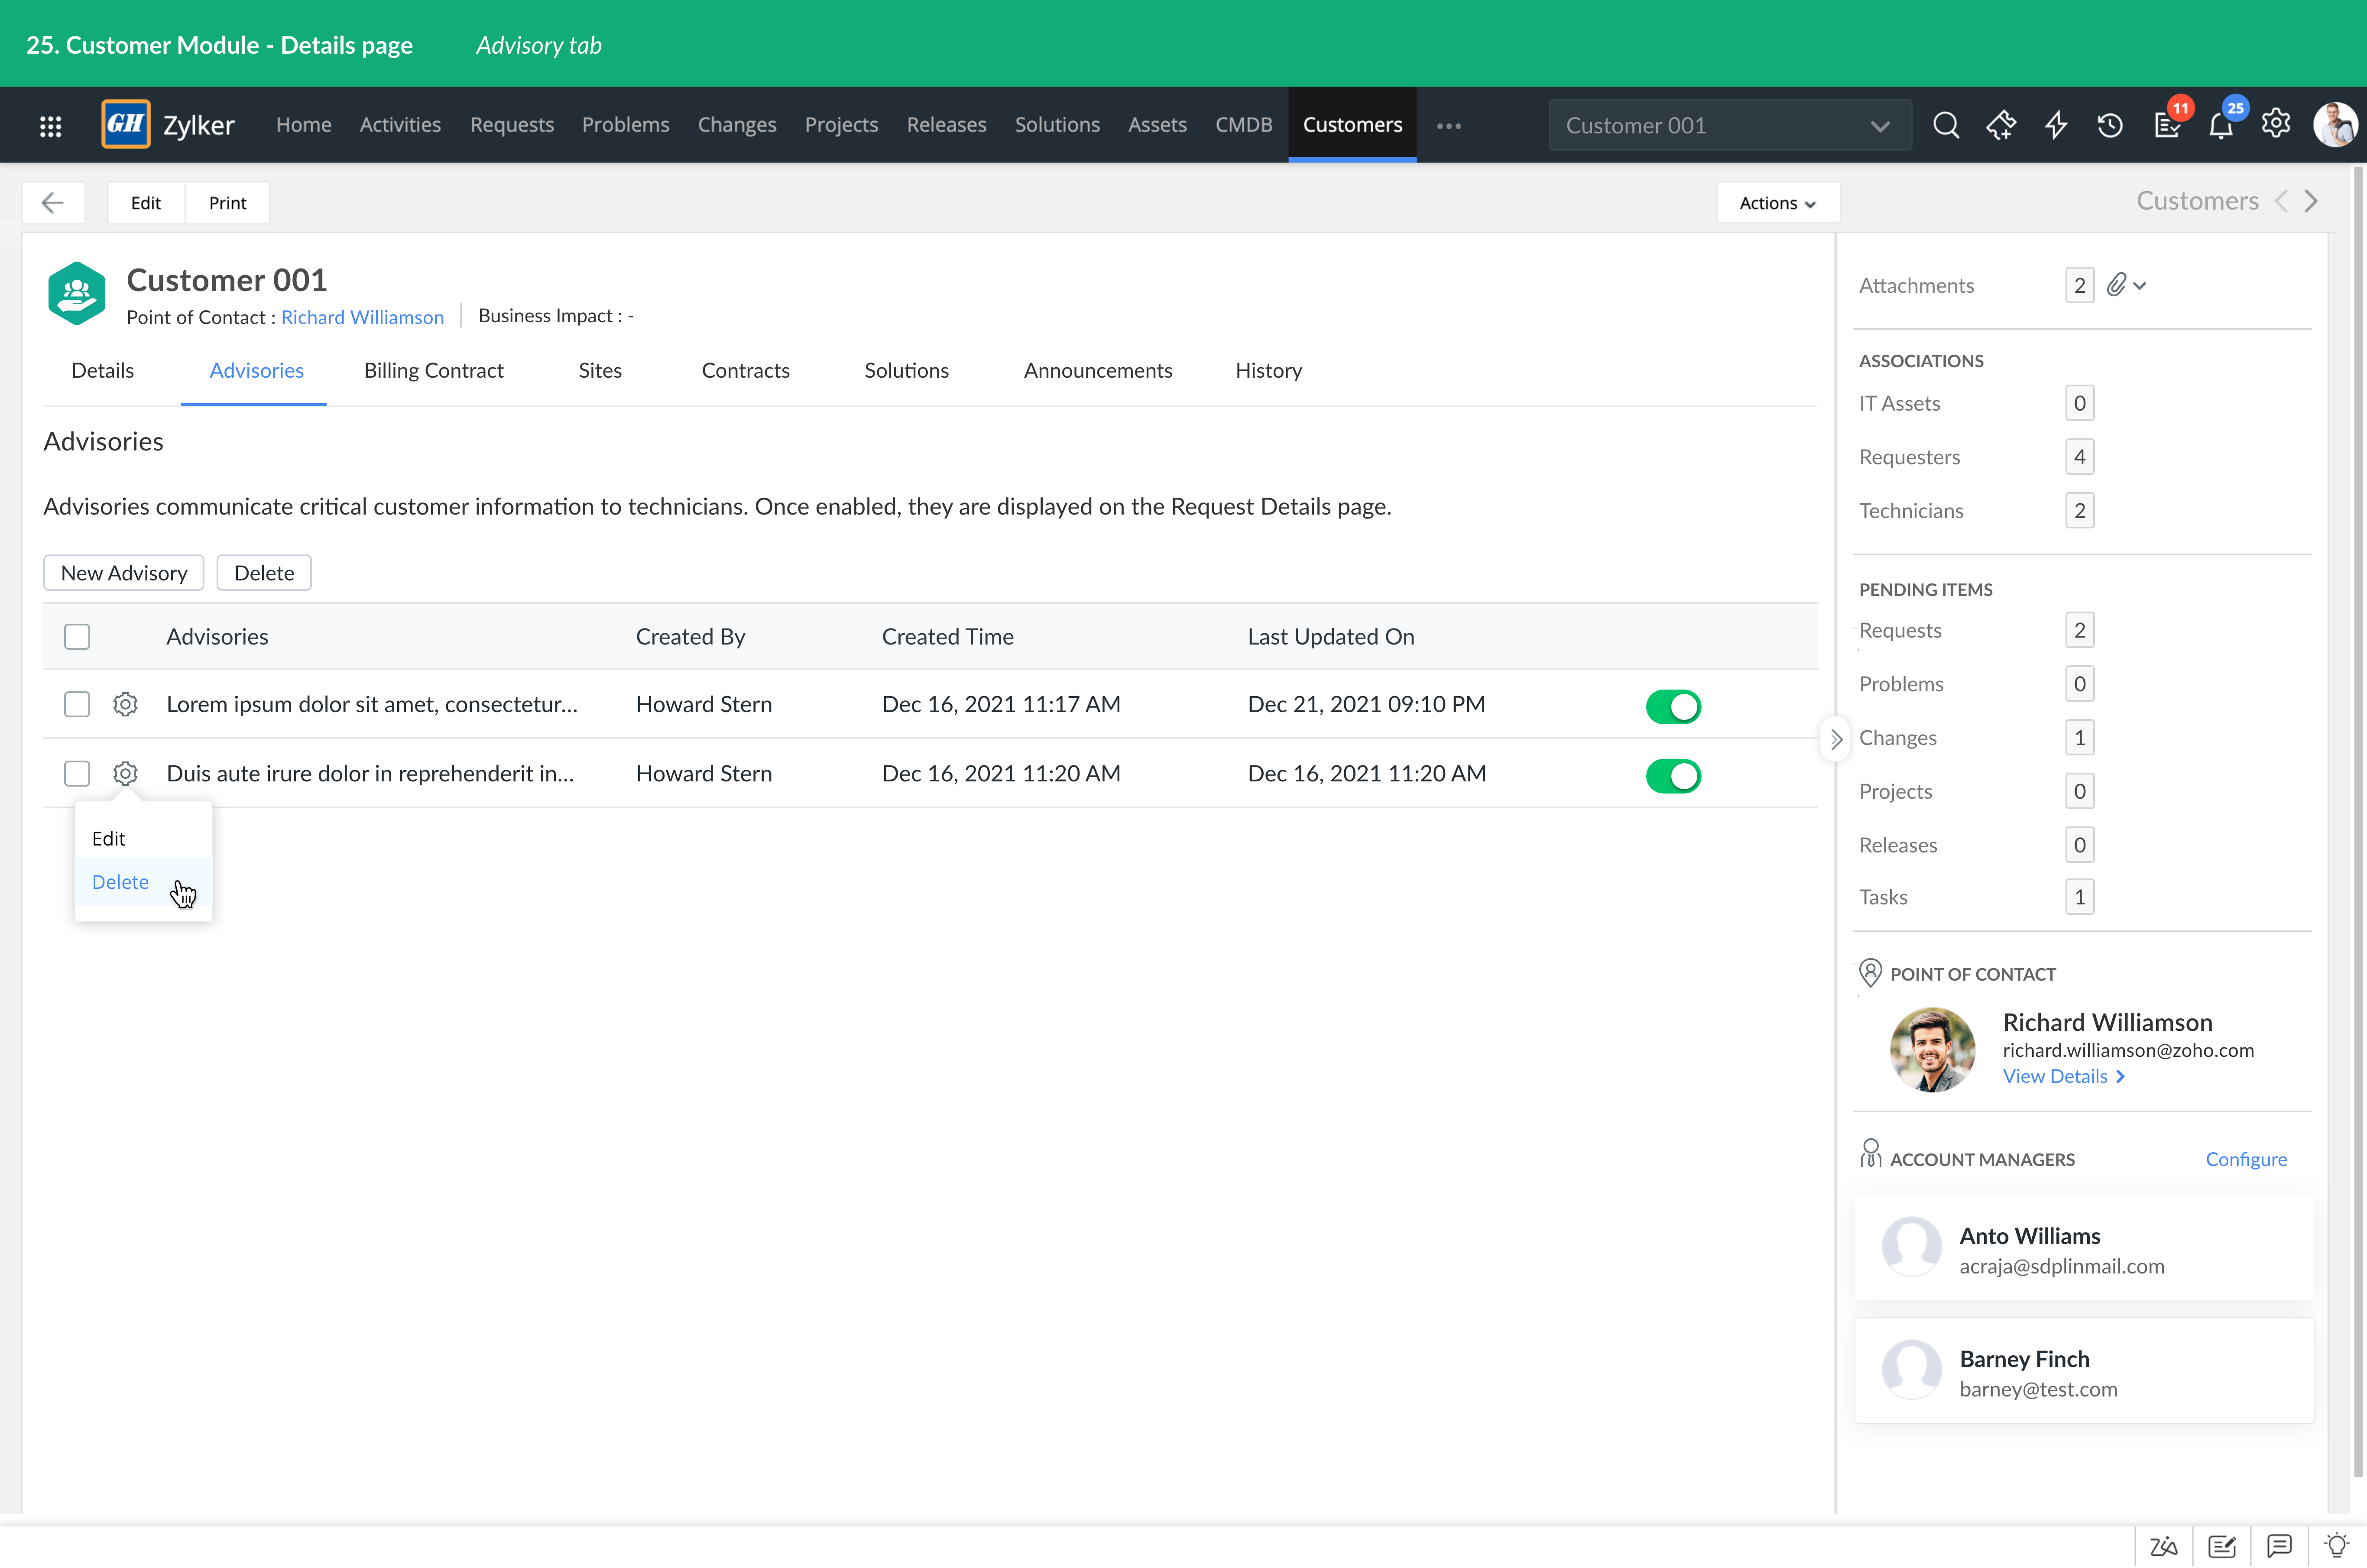Screen dimensions: 2367x1568
Task: Select Edit in the advisory context menu
Action: click(x=143, y=838)
